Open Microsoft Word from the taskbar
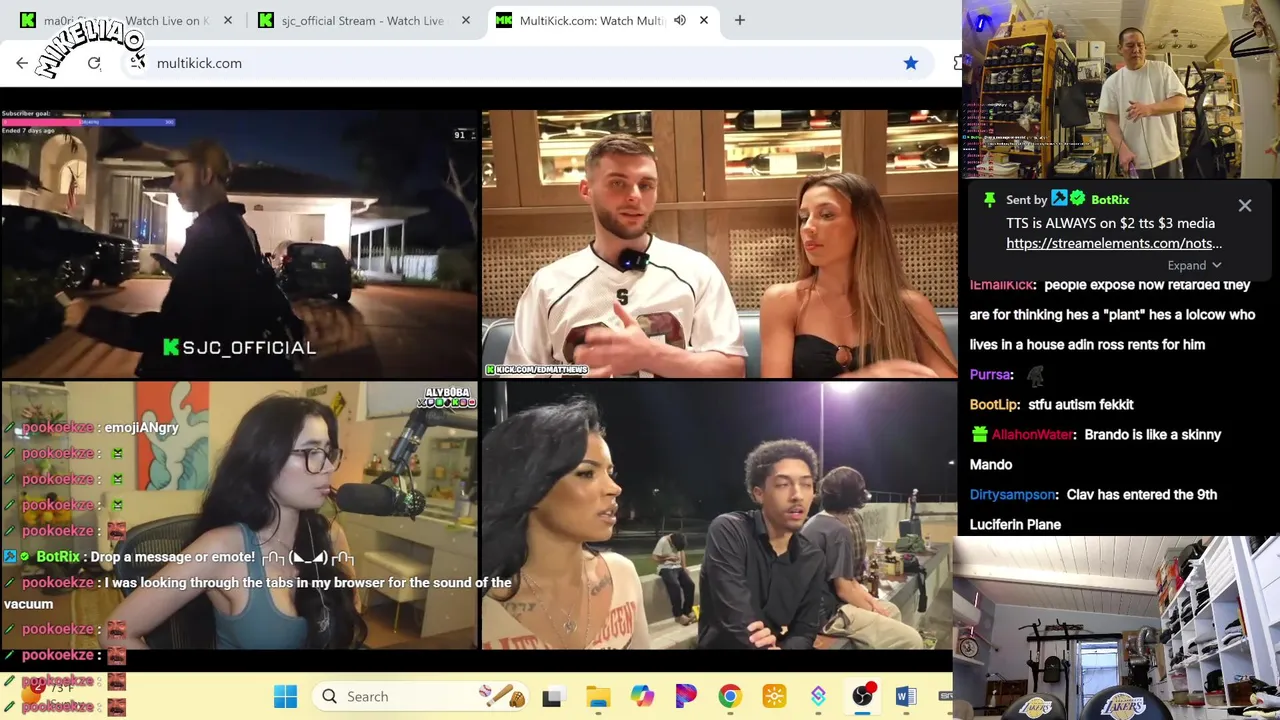1280x720 pixels. pos(906,696)
